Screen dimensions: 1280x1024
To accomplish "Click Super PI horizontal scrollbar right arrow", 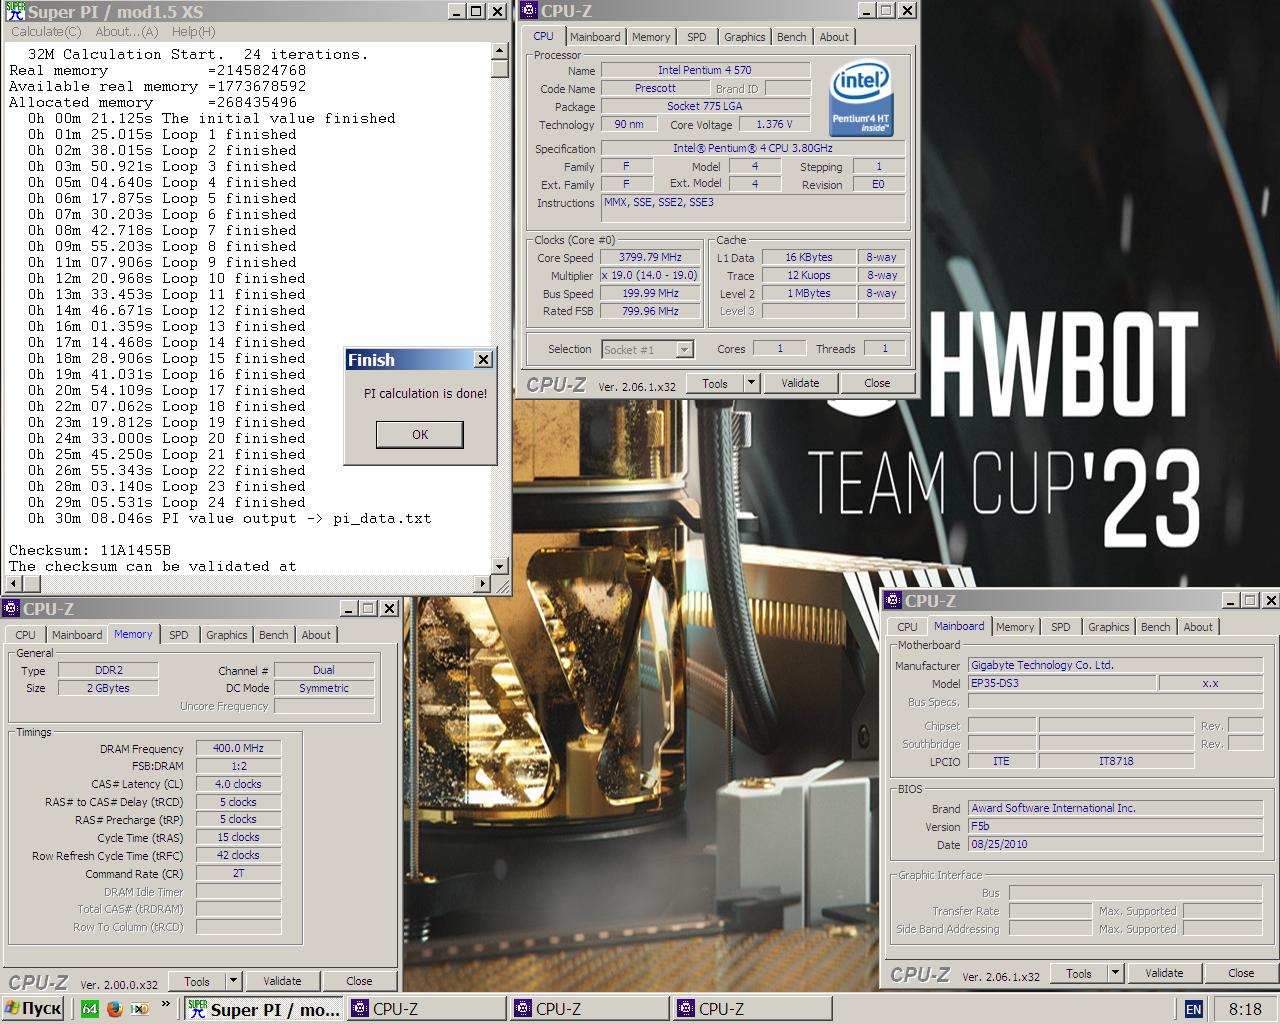I will [484, 582].
